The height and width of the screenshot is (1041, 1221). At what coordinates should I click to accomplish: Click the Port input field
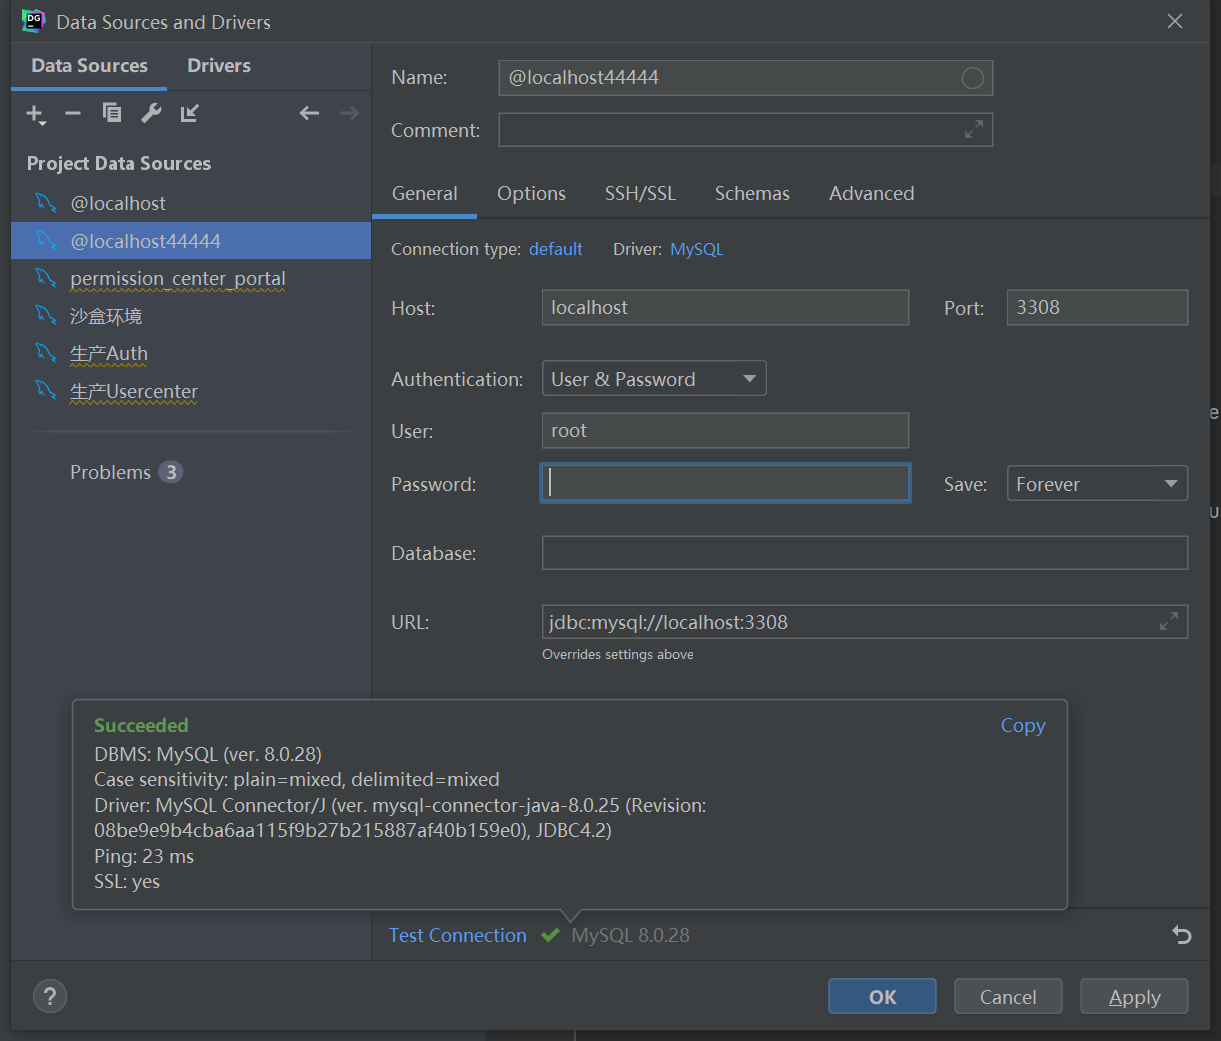(x=1097, y=308)
